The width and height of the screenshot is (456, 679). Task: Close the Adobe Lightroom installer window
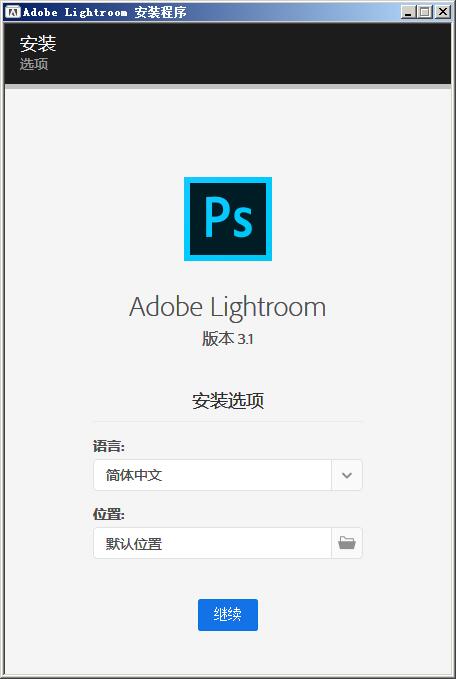[x=442, y=12]
